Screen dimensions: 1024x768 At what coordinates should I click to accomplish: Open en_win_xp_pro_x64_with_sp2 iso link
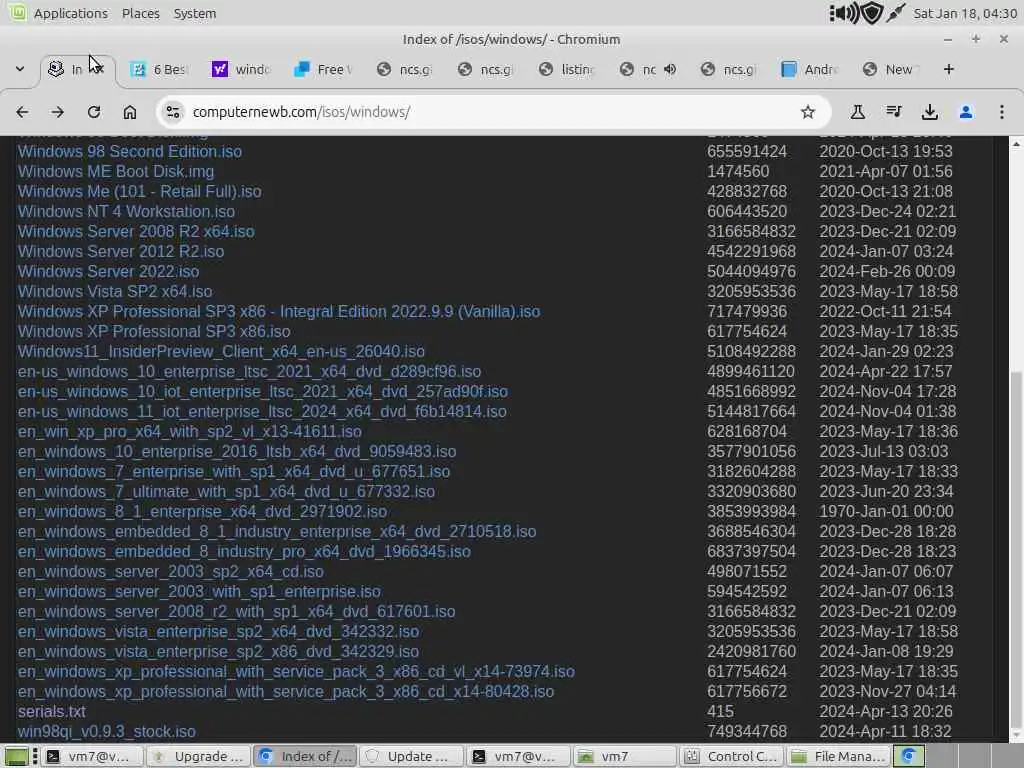click(x=189, y=432)
